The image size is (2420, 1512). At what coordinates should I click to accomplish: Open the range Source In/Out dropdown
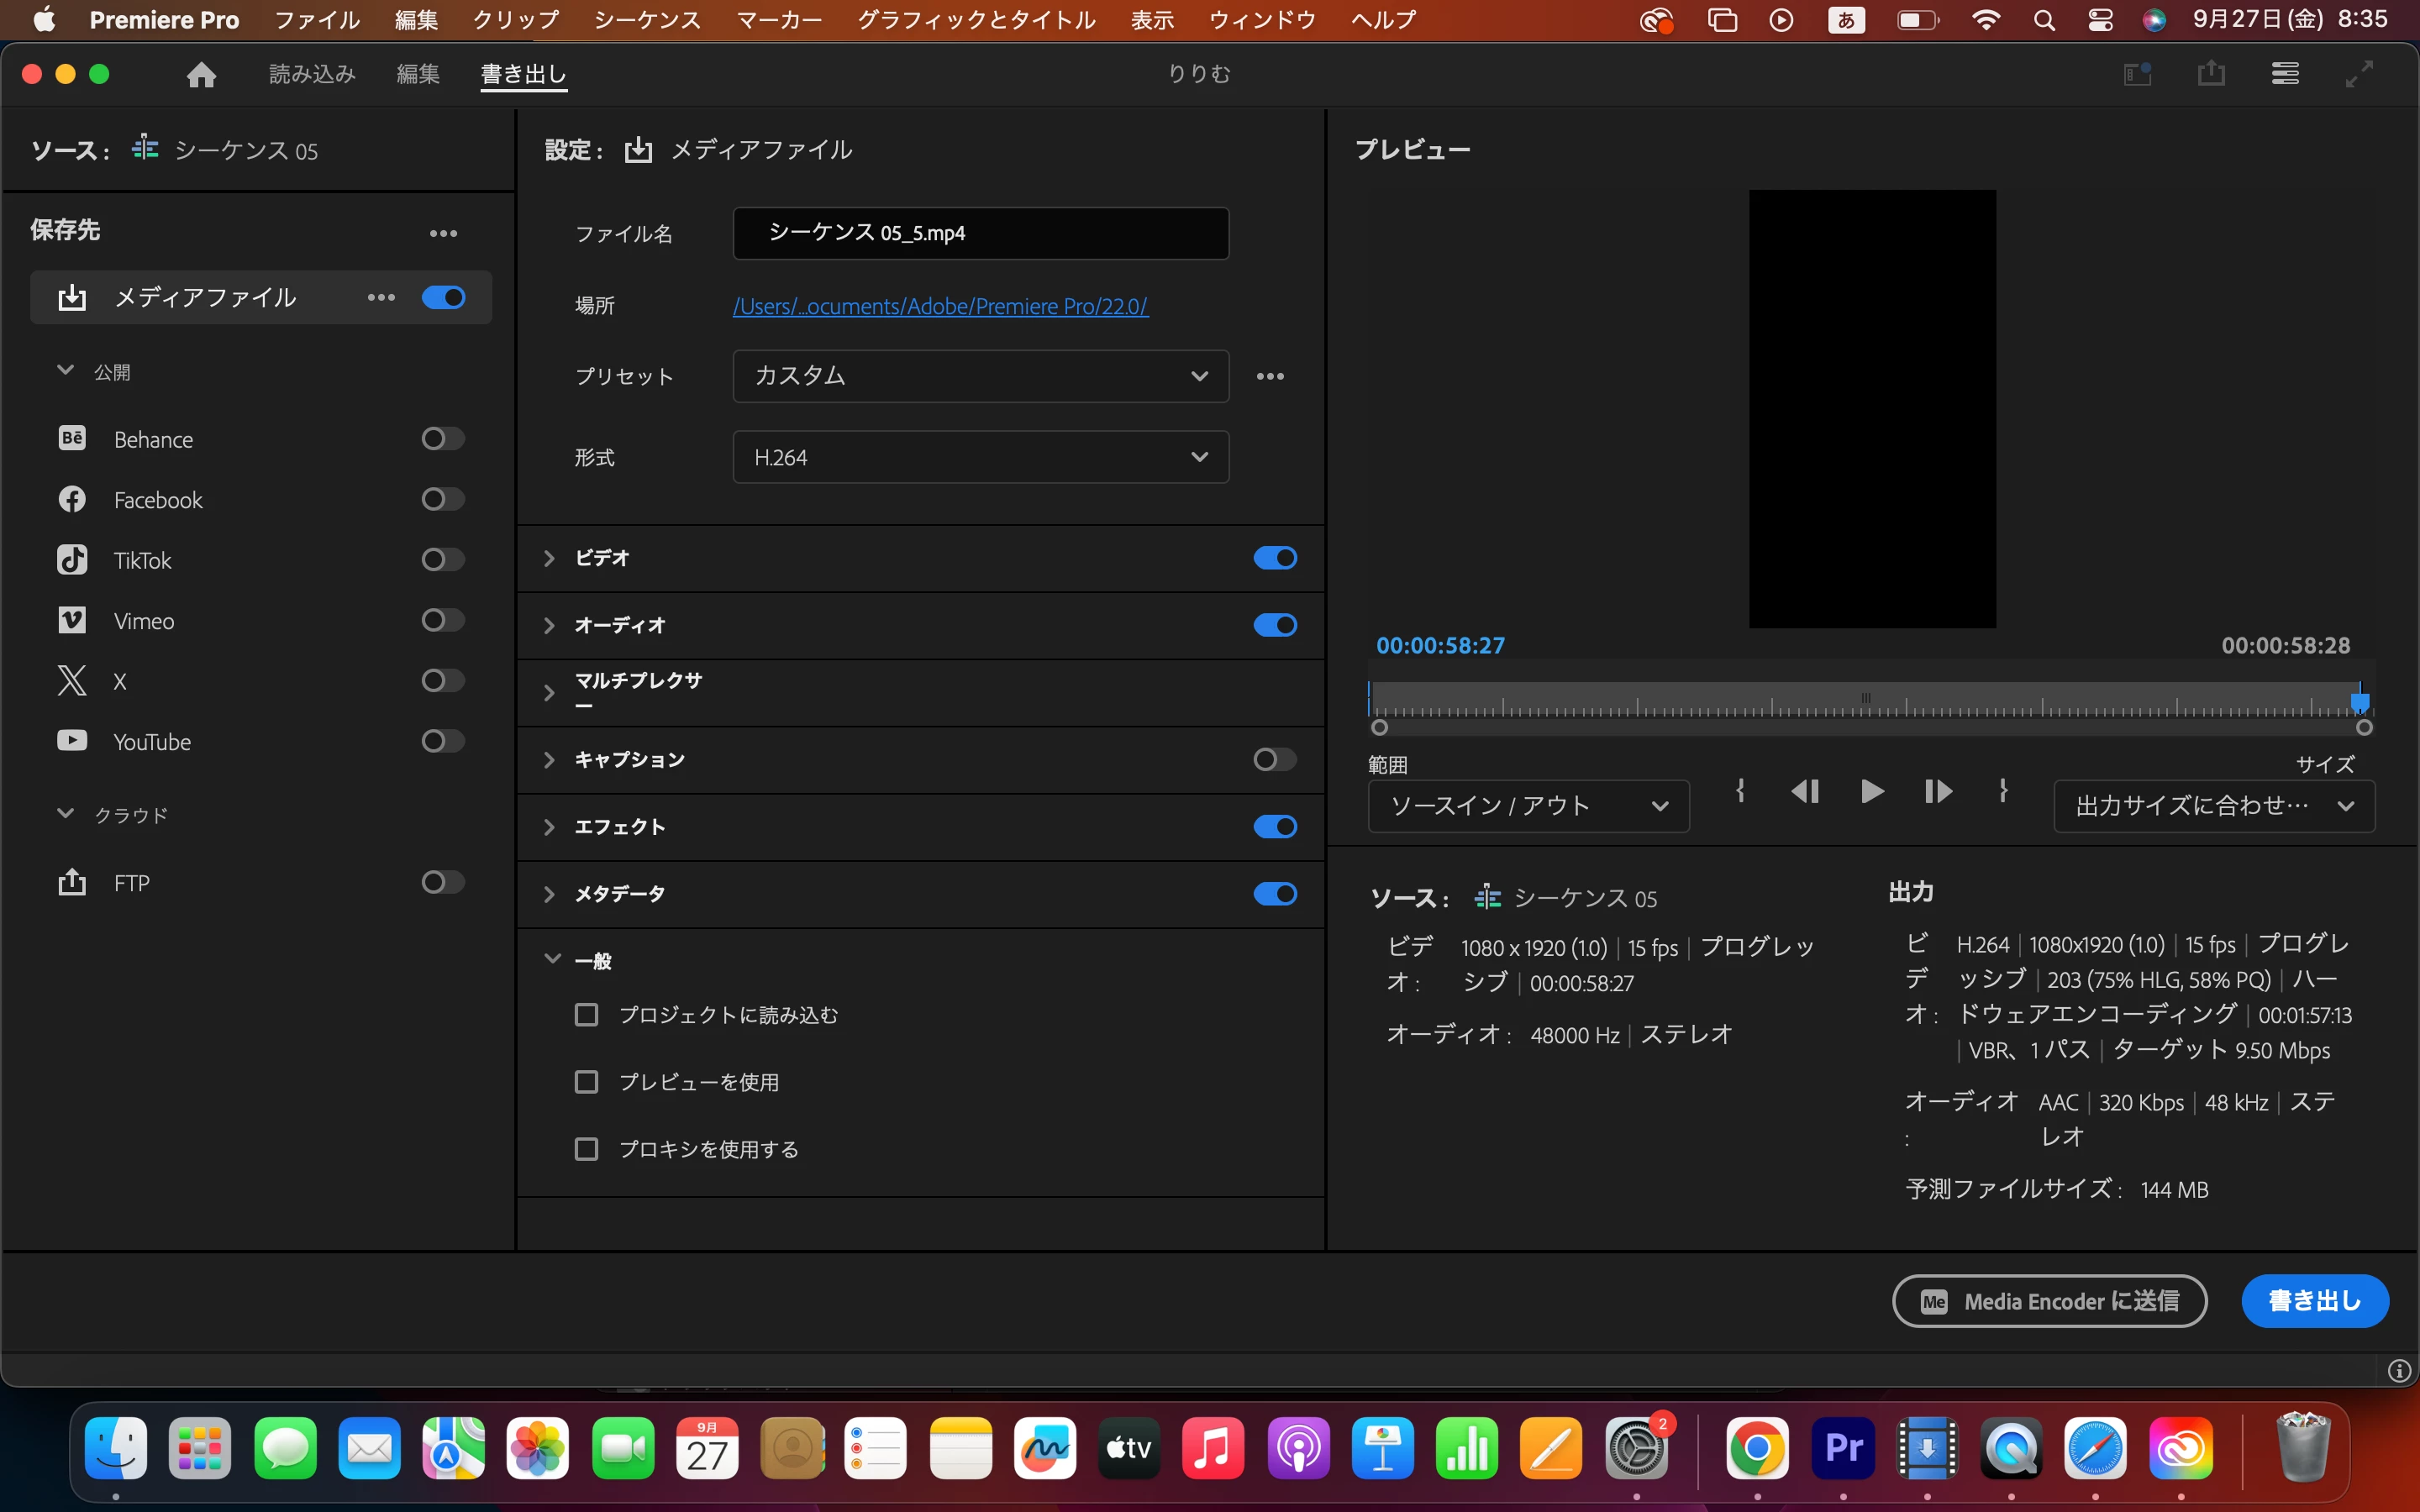coord(1528,806)
